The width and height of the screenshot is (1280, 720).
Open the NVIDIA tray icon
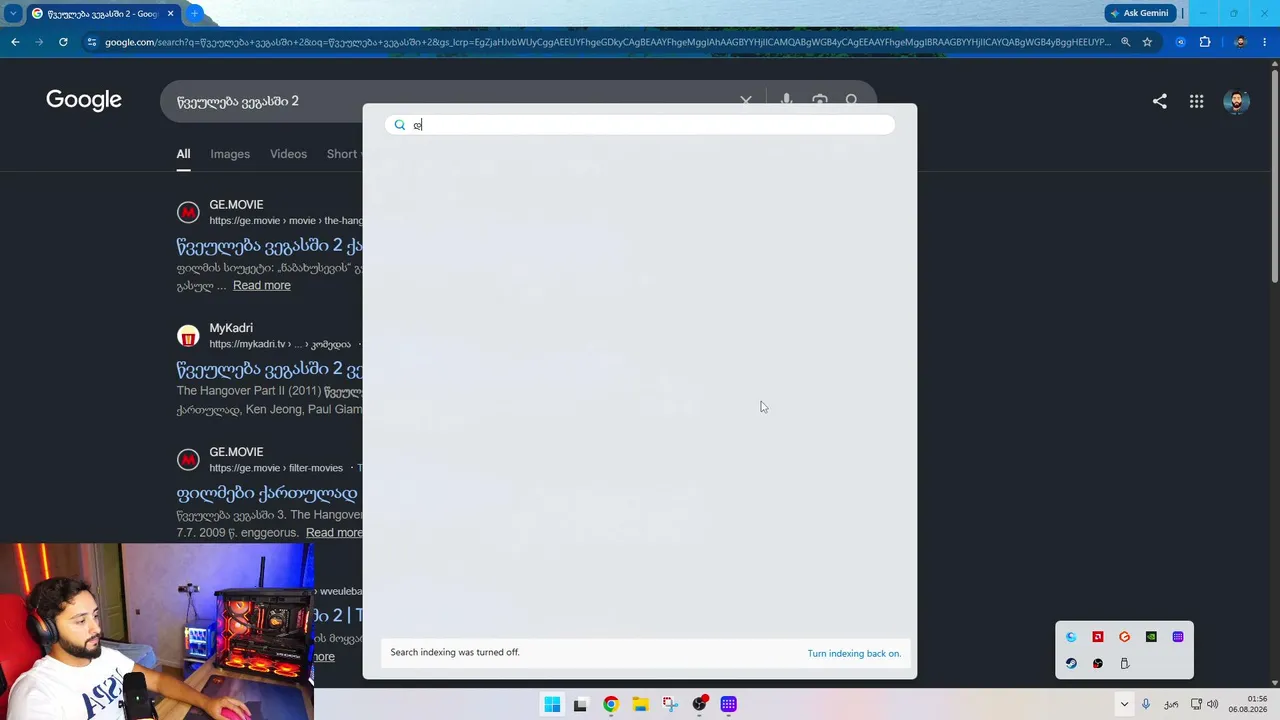(1151, 637)
